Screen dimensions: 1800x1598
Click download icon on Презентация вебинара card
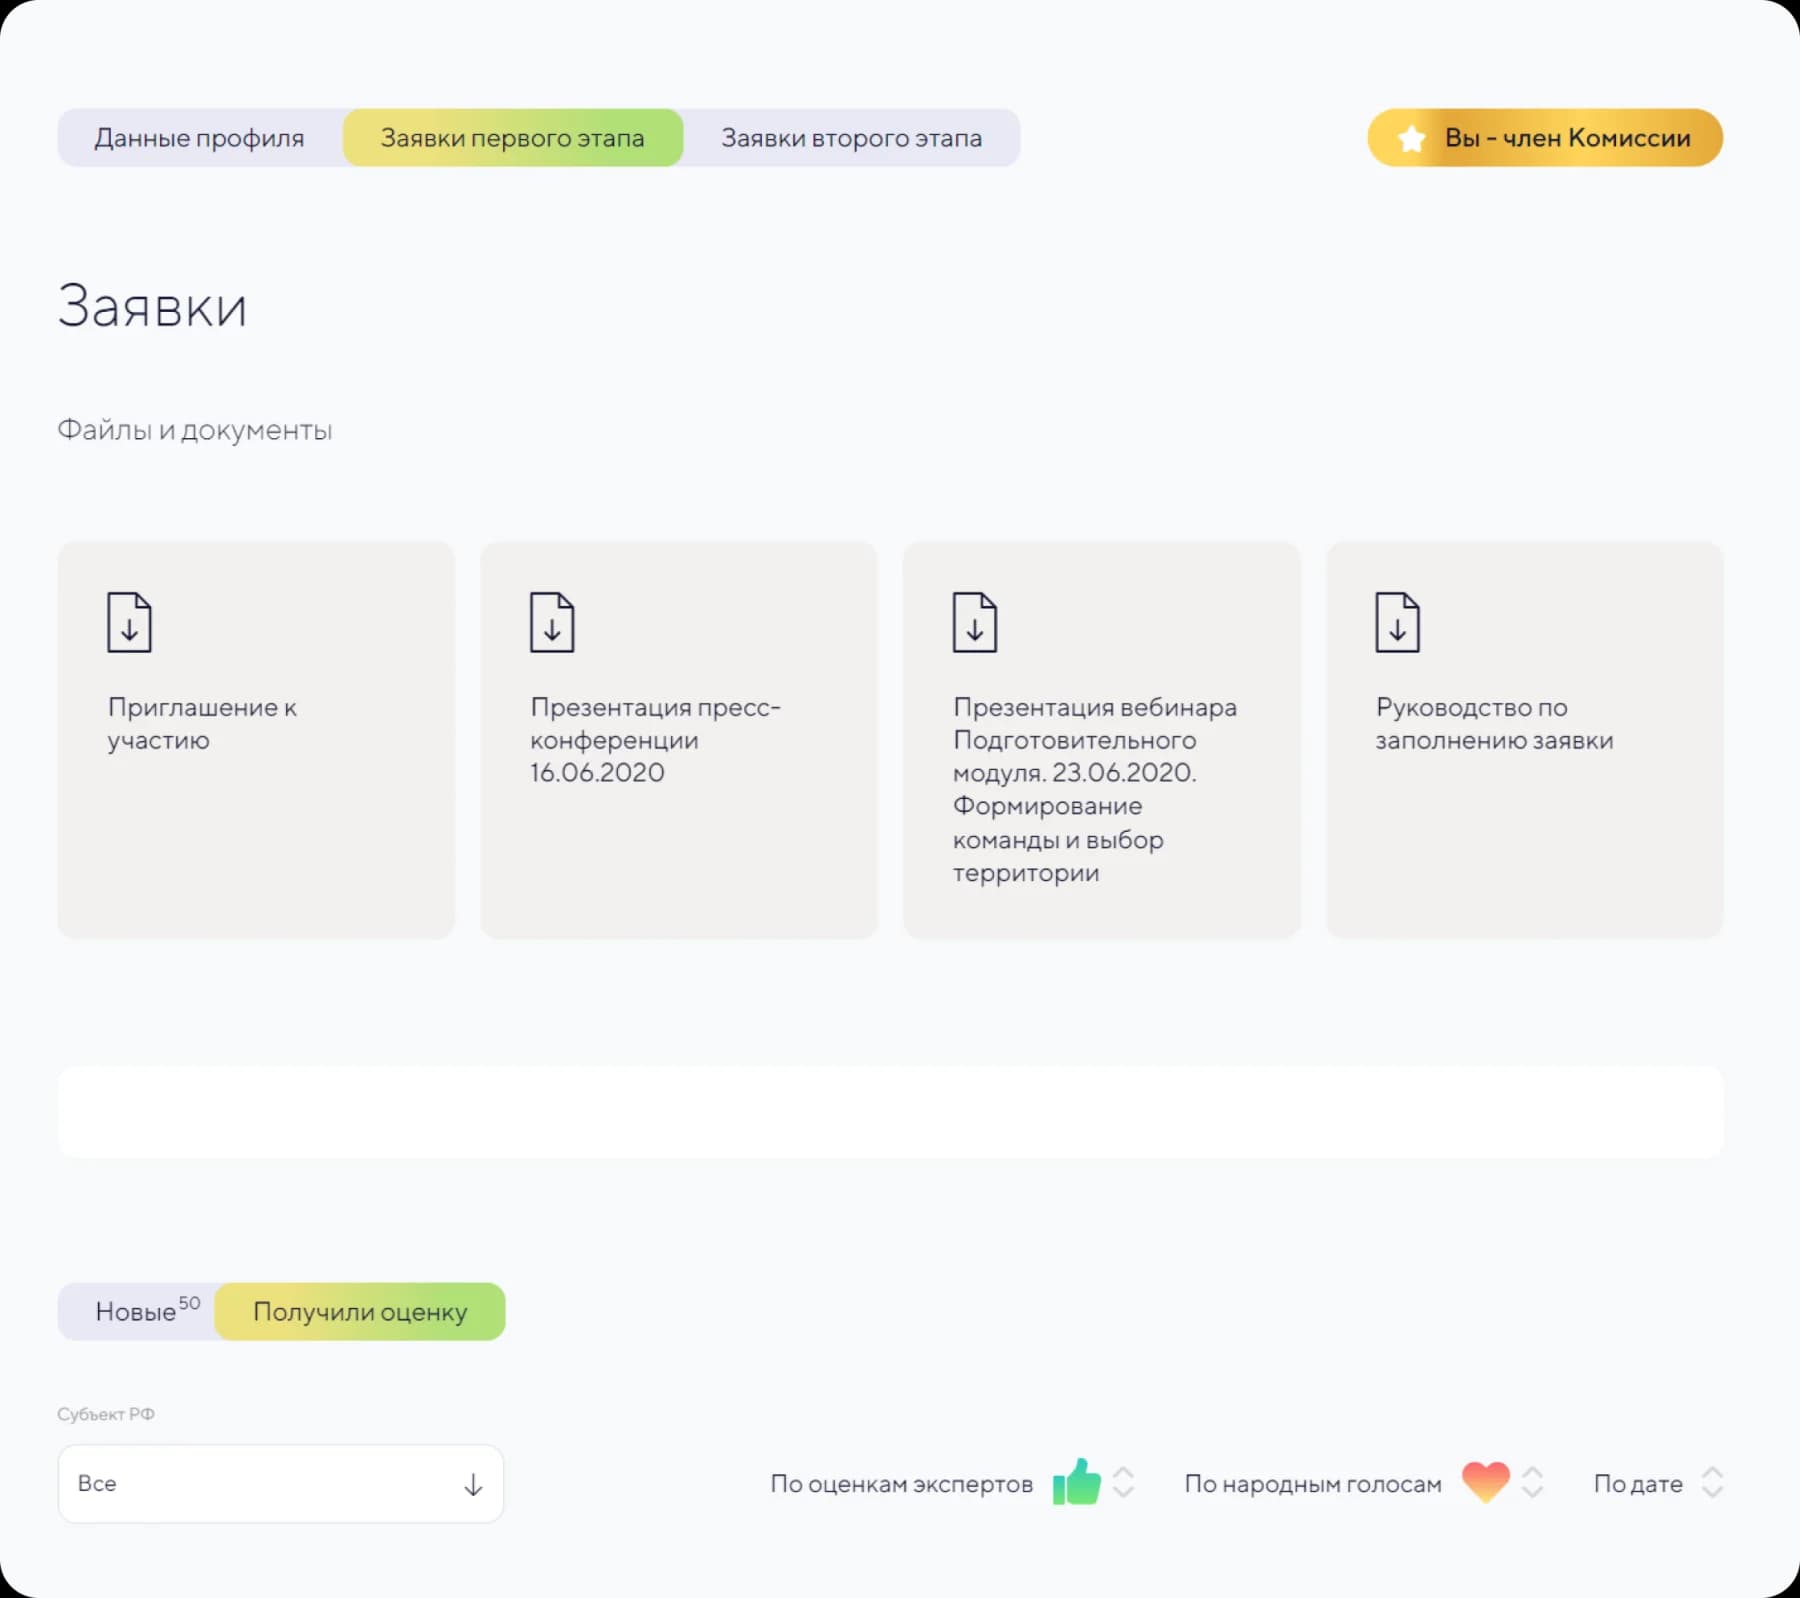[974, 622]
